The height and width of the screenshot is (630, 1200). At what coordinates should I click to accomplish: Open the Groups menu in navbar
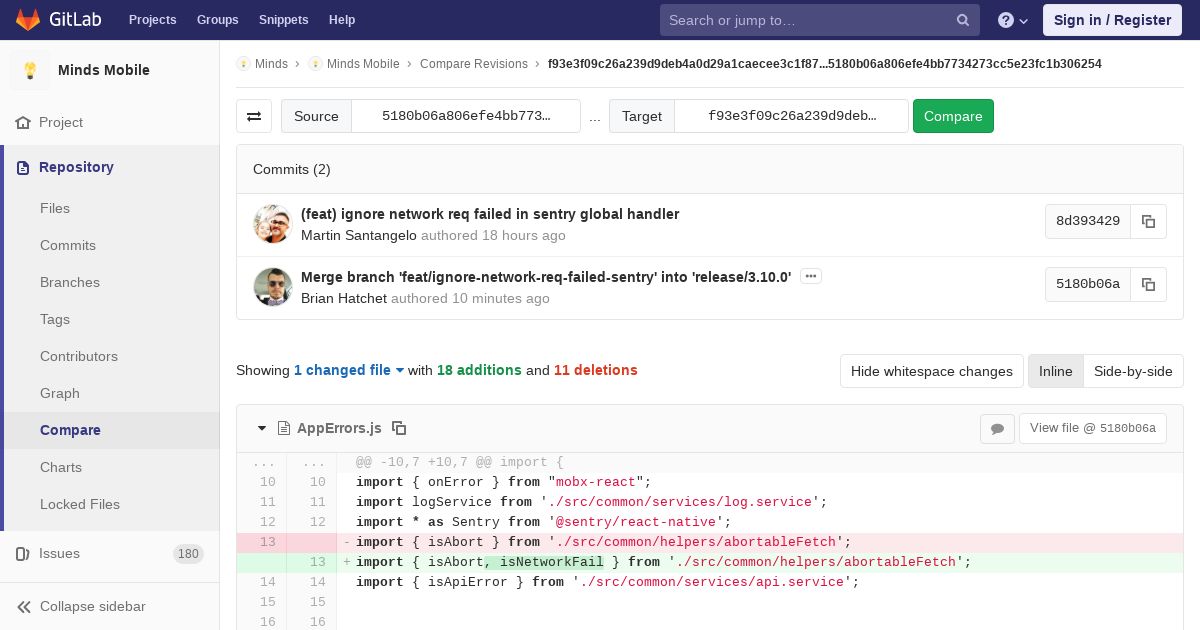[x=217, y=20]
